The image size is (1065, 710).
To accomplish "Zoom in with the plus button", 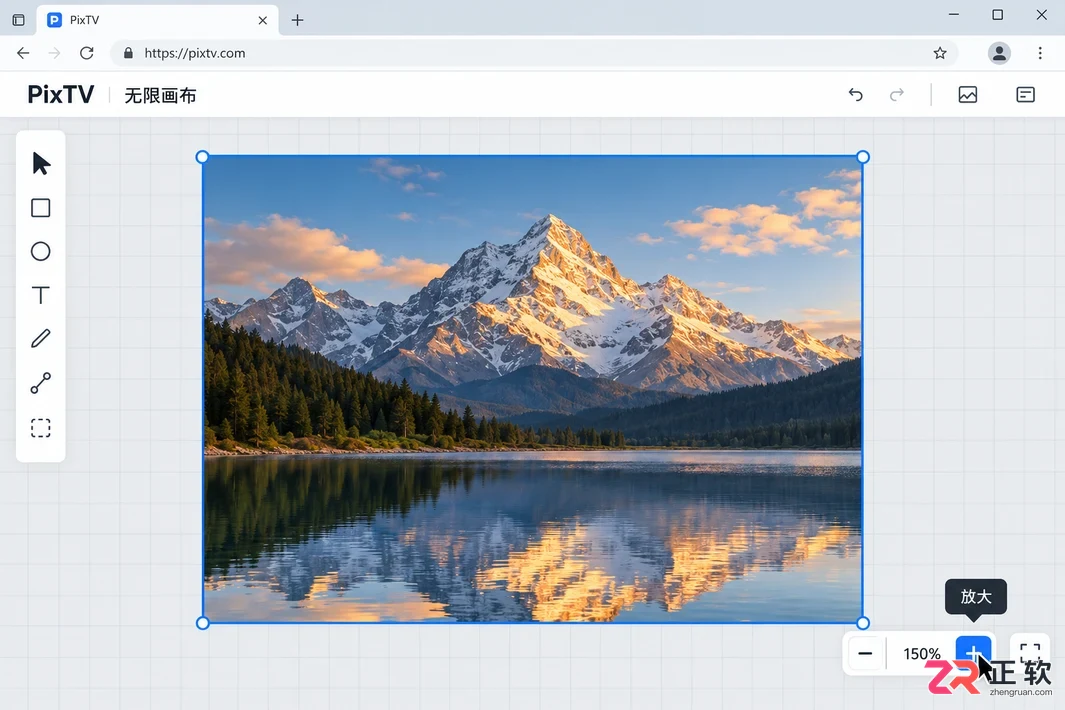I will click(x=973, y=654).
